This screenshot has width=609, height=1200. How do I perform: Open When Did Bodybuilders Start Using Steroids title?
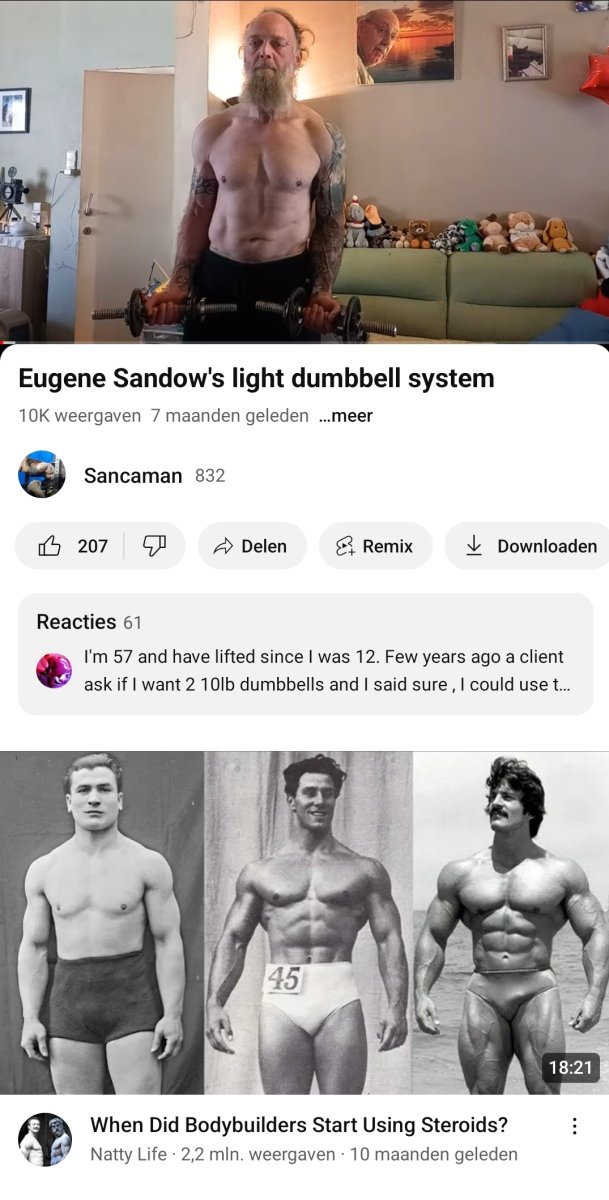point(299,1124)
